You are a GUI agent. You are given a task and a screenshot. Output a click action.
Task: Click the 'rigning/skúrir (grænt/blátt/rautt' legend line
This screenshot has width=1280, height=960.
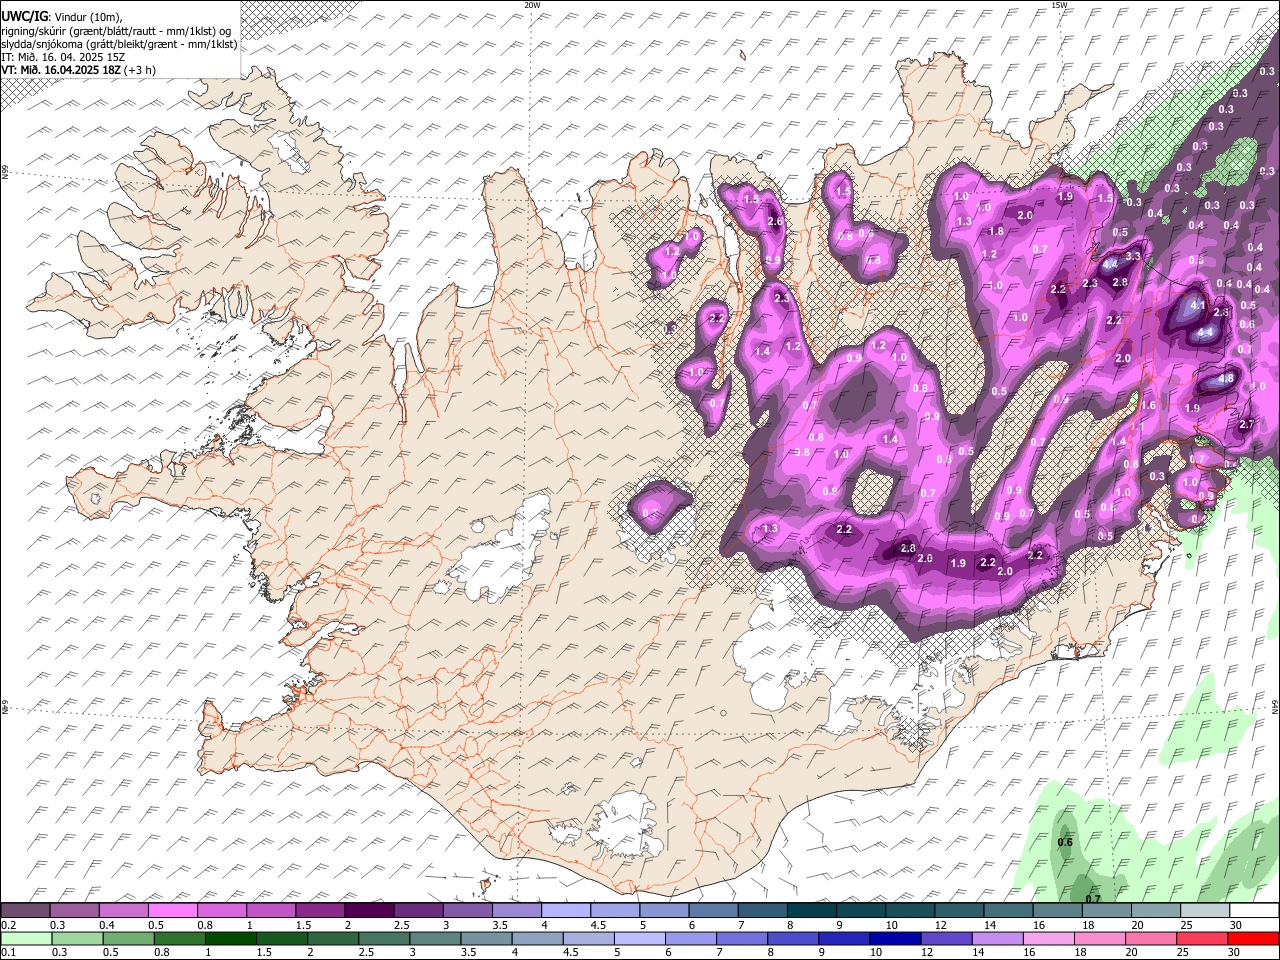pyautogui.click(x=77, y=31)
